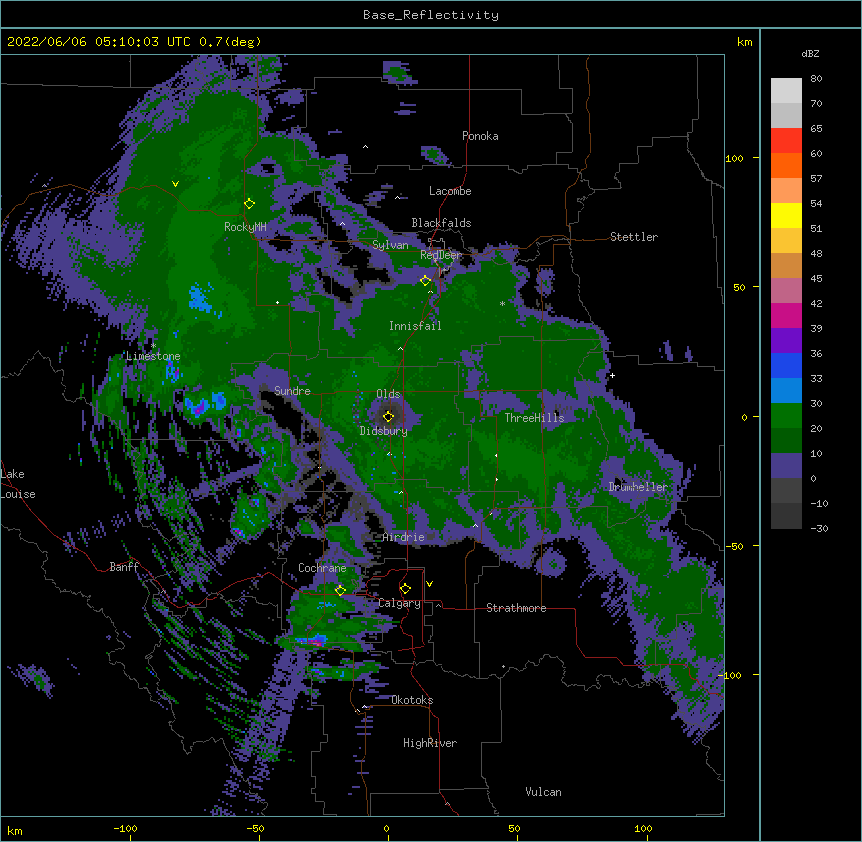Click the Innisfail city label
Viewport: 862px width, 842px height.
pyautogui.click(x=415, y=326)
